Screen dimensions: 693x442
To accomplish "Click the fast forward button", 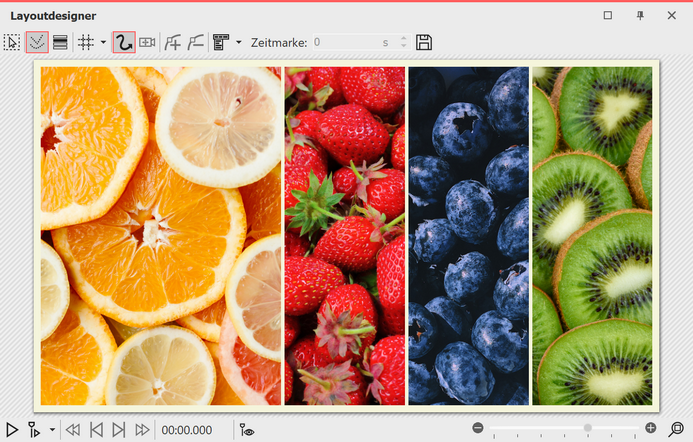I will [x=142, y=430].
